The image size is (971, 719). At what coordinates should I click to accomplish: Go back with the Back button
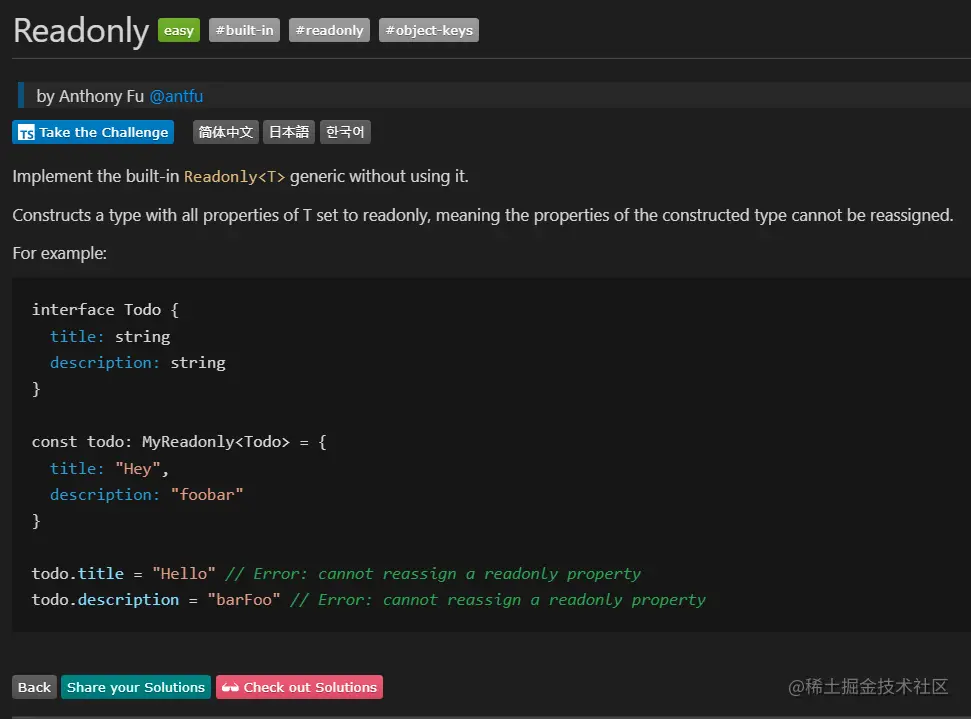(x=34, y=687)
